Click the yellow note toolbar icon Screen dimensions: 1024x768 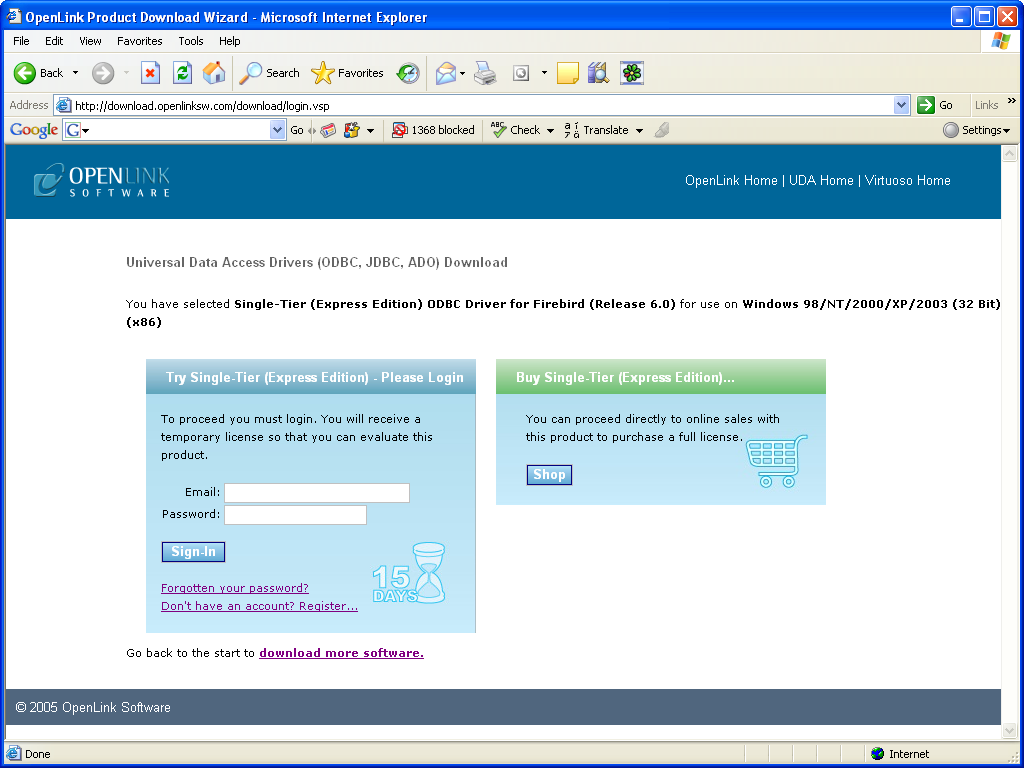[x=568, y=73]
